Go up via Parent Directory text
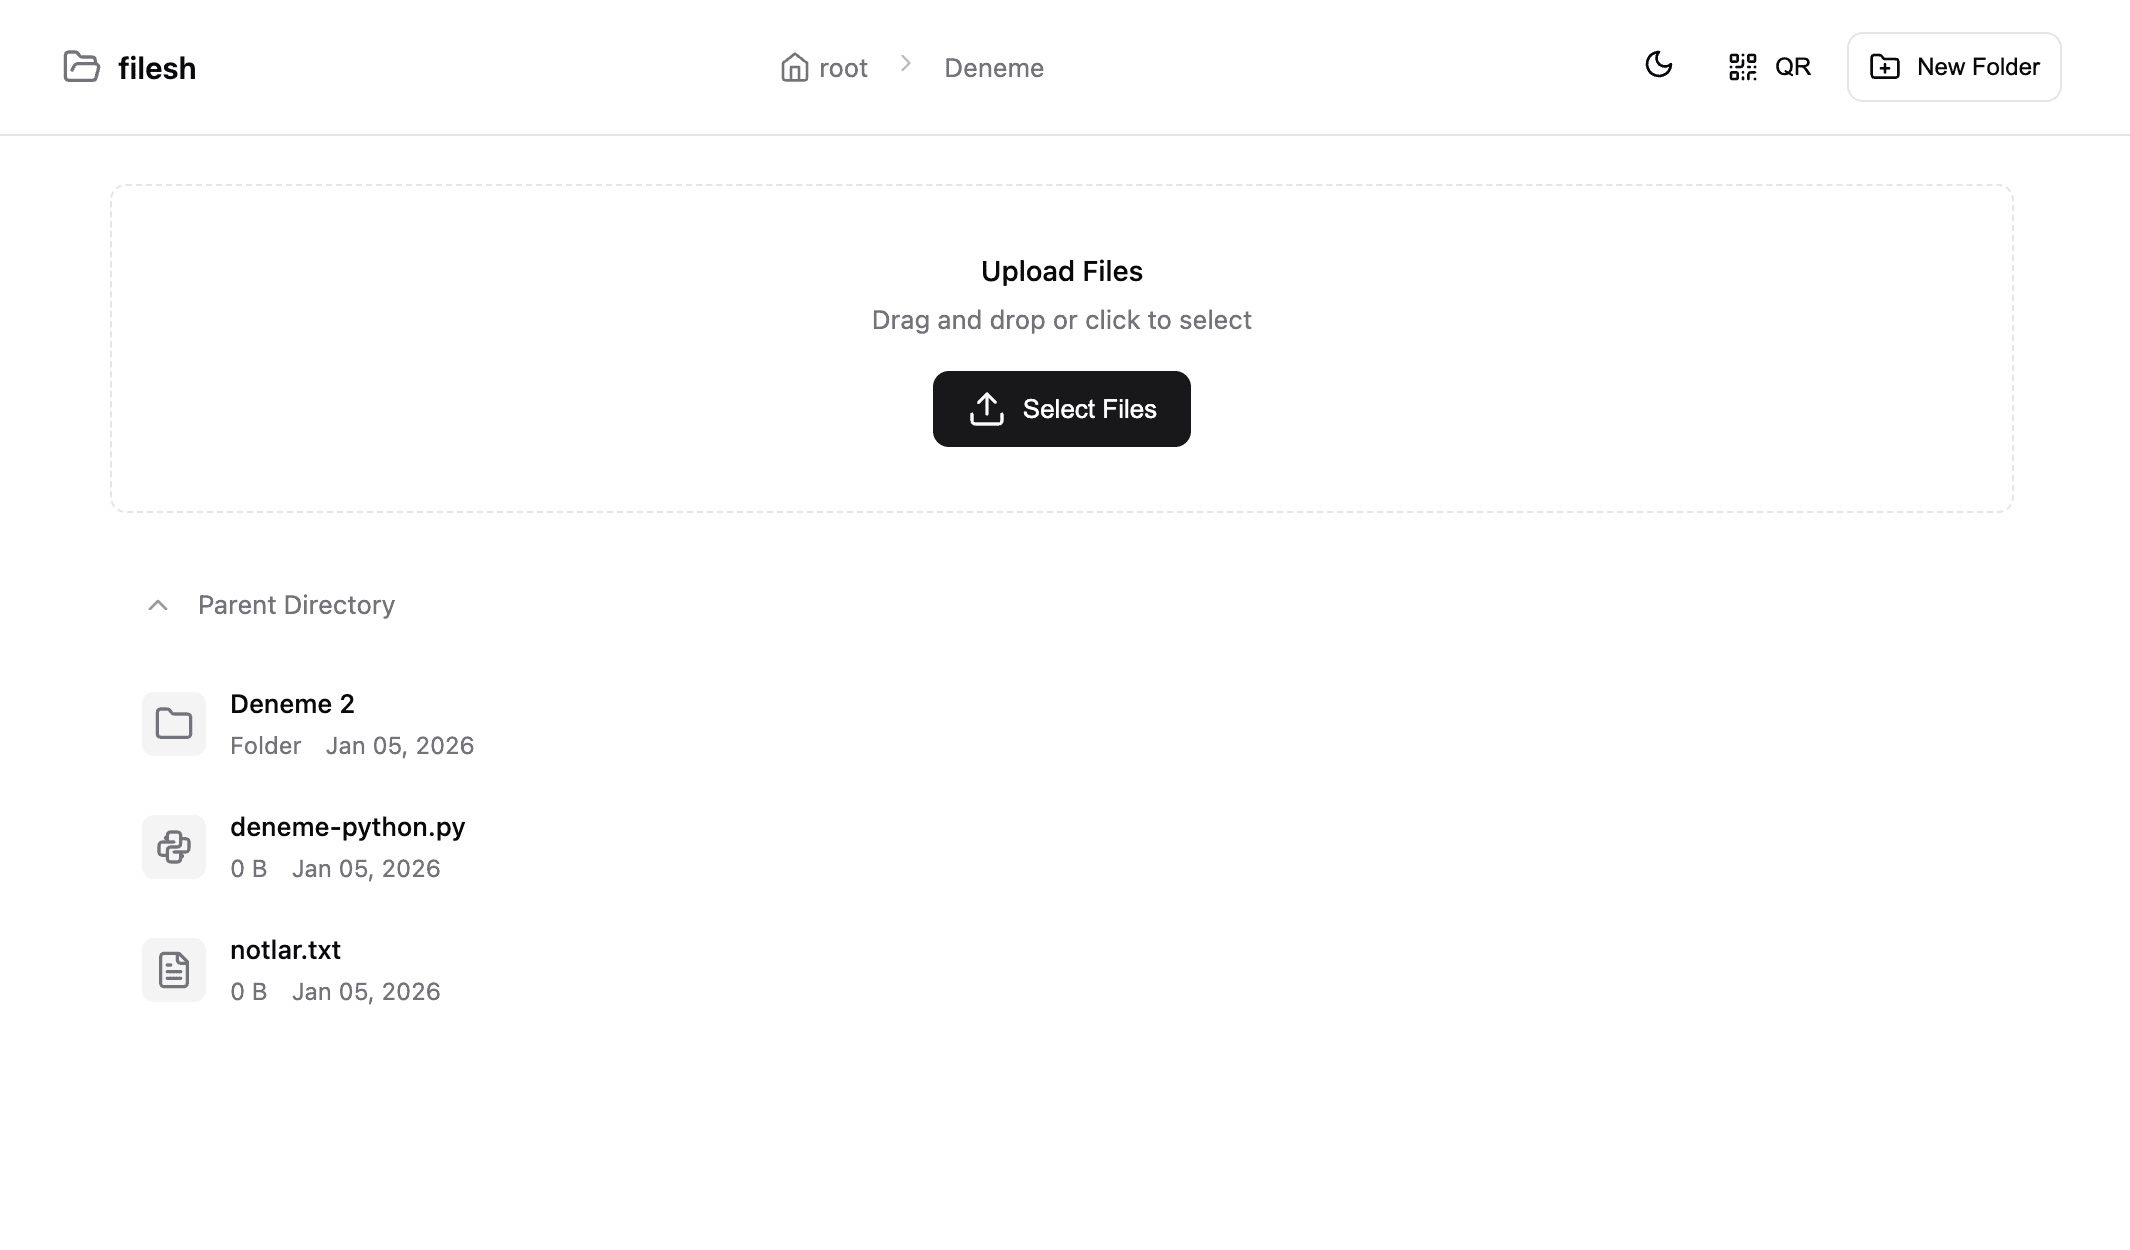This screenshot has width=2130, height=1250. [296, 605]
